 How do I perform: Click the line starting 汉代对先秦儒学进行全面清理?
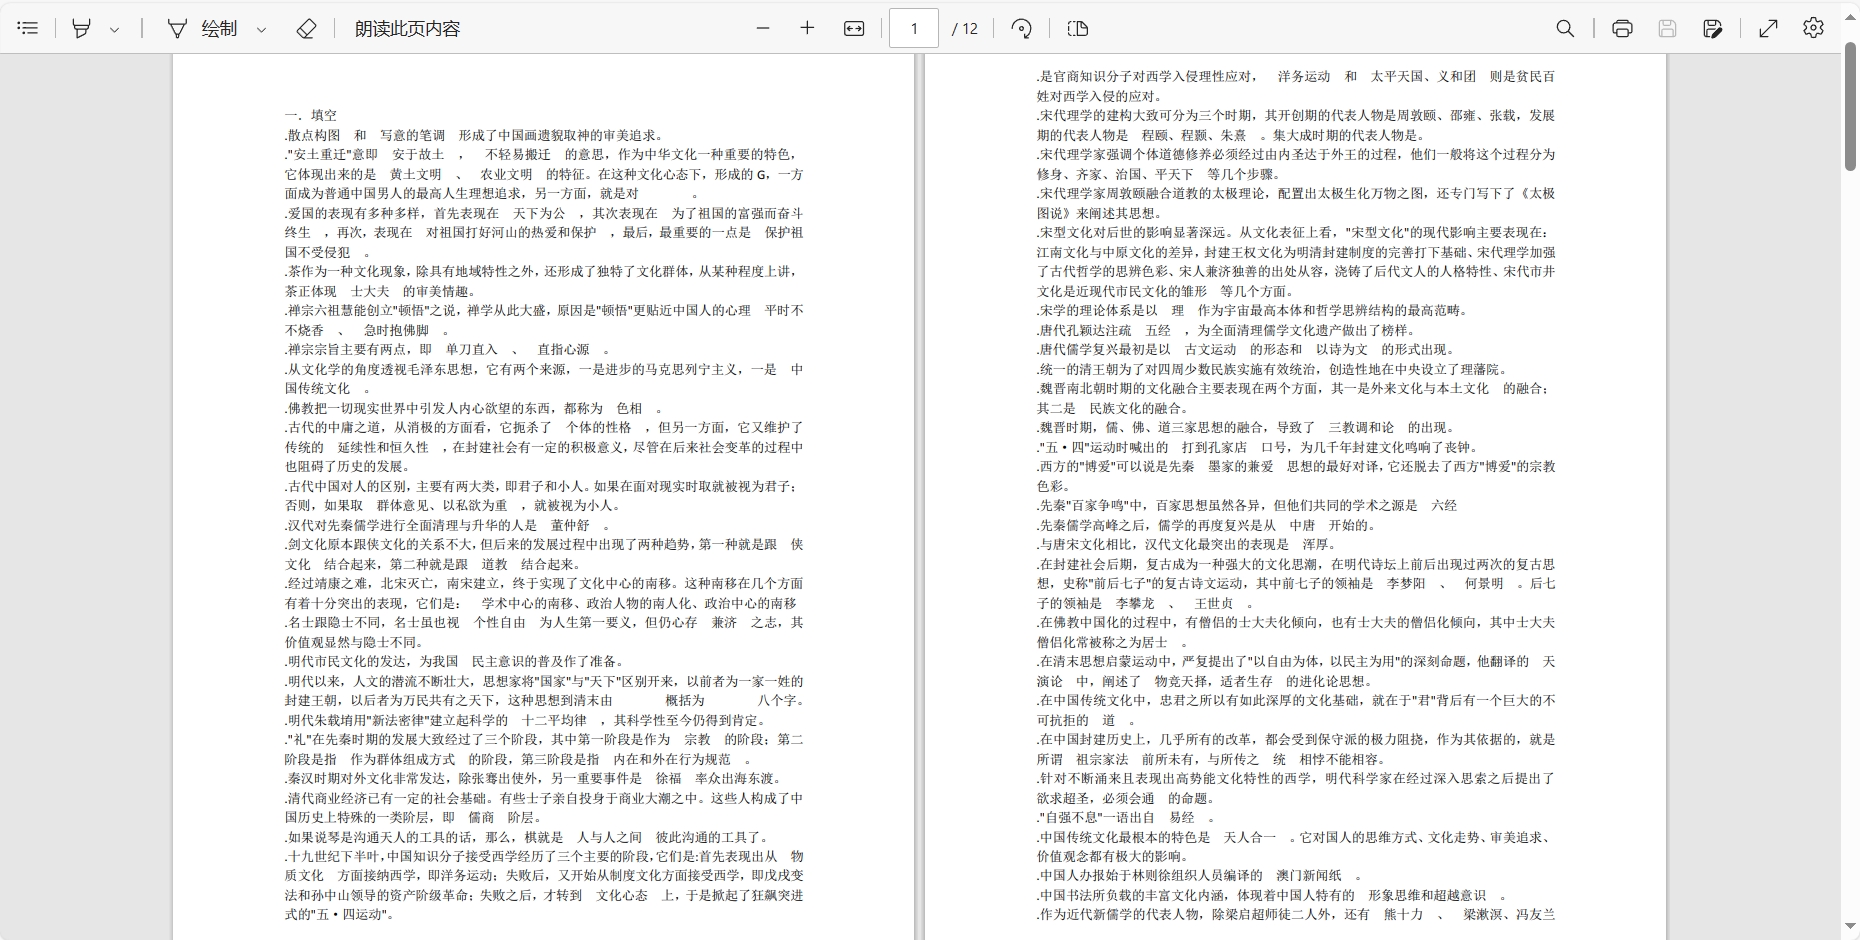[x=447, y=525]
